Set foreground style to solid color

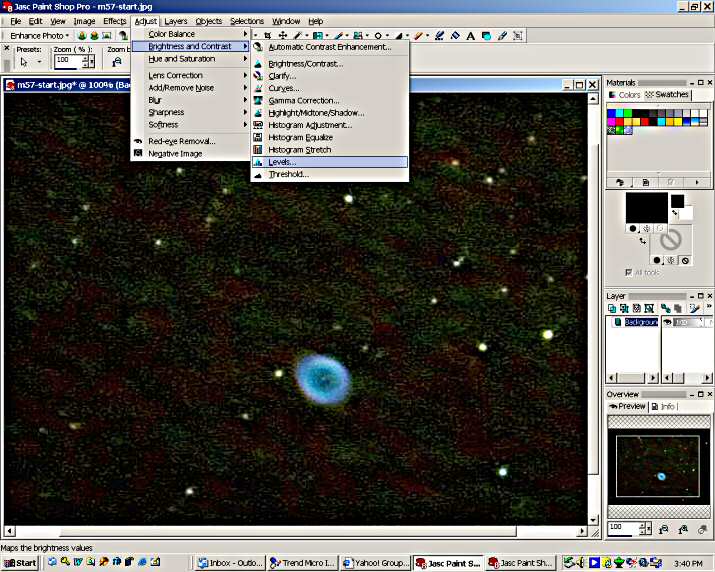(x=633, y=229)
